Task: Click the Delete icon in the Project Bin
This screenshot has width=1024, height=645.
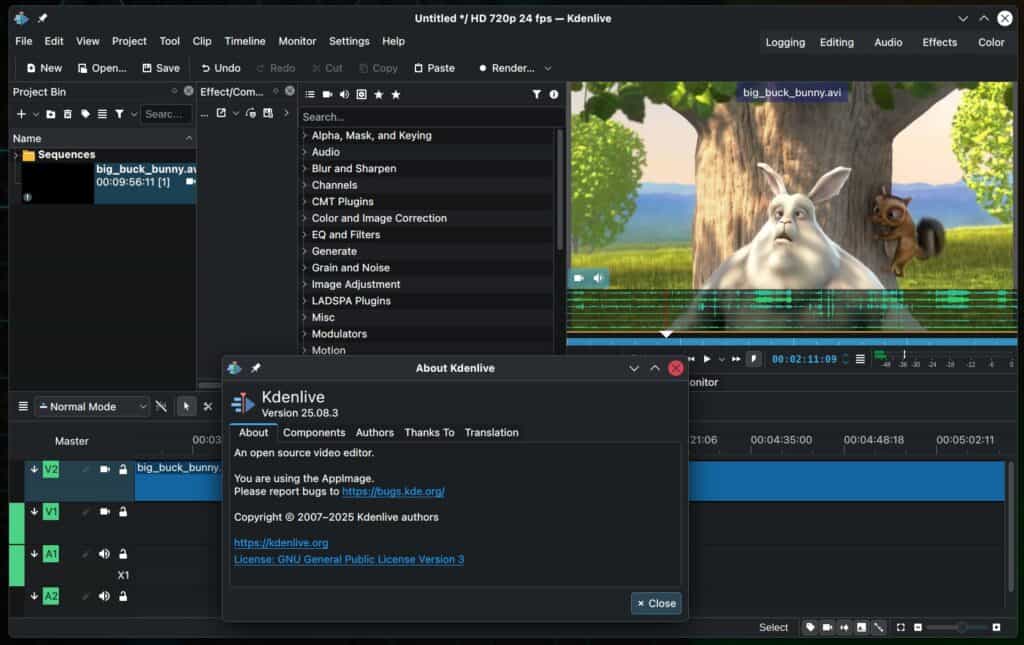Action: [x=67, y=114]
